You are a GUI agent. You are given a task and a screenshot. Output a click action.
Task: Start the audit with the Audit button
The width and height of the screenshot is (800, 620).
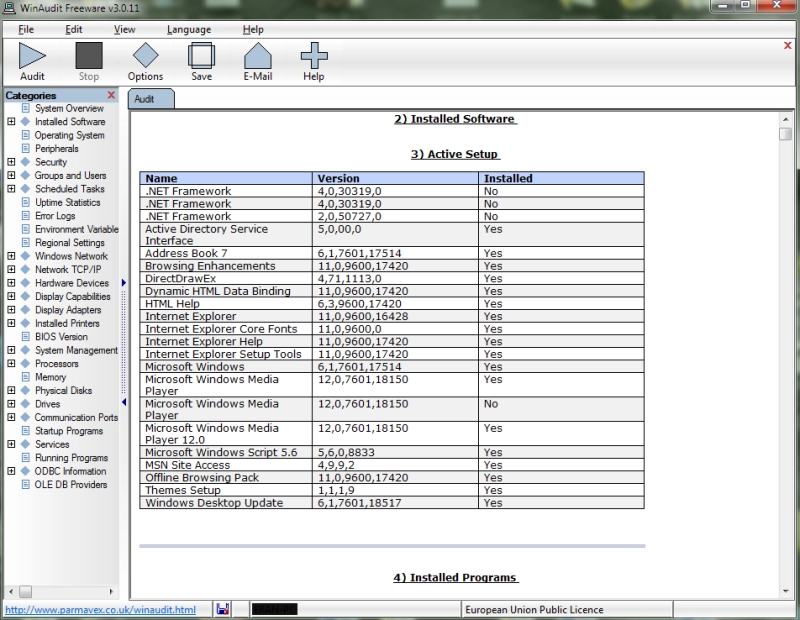32,61
